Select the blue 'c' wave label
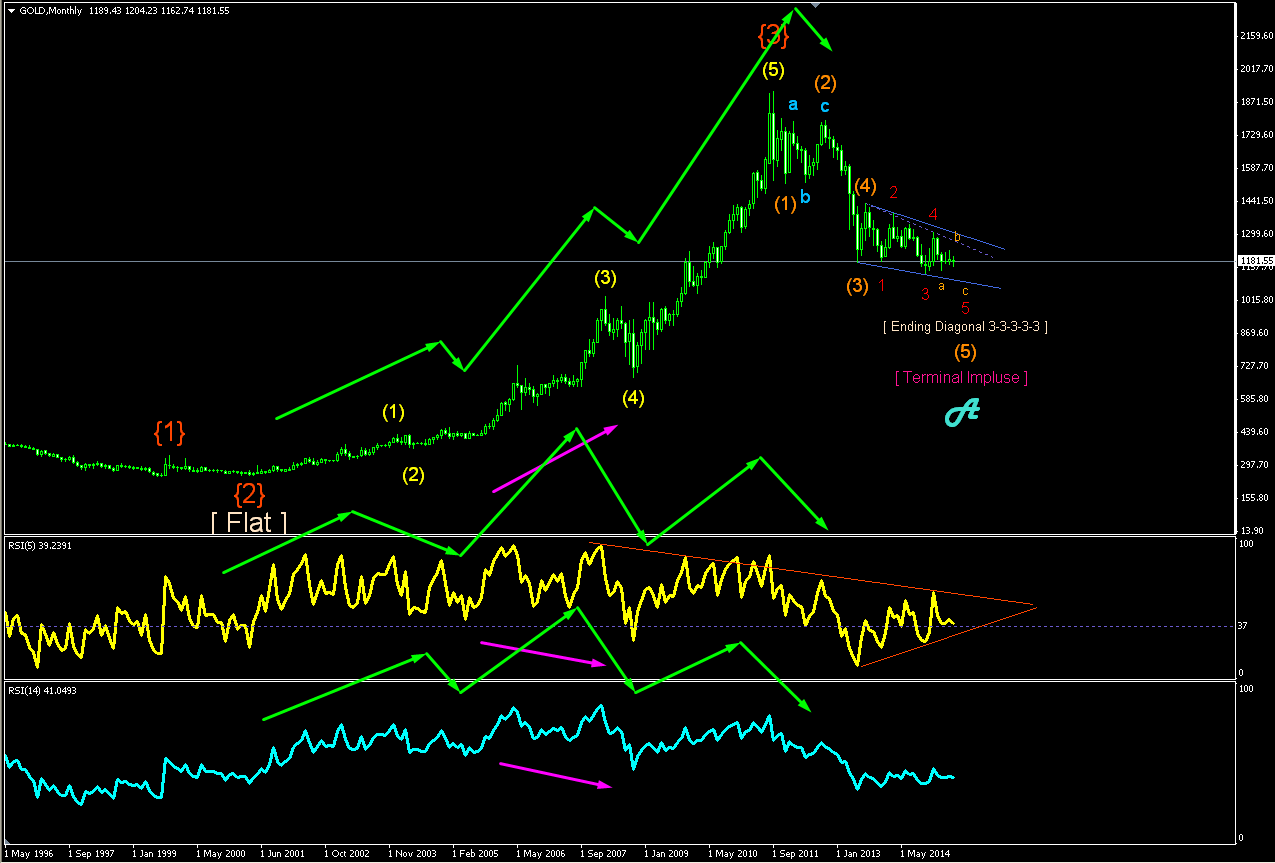1275x863 pixels. pyautogui.click(x=825, y=106)
